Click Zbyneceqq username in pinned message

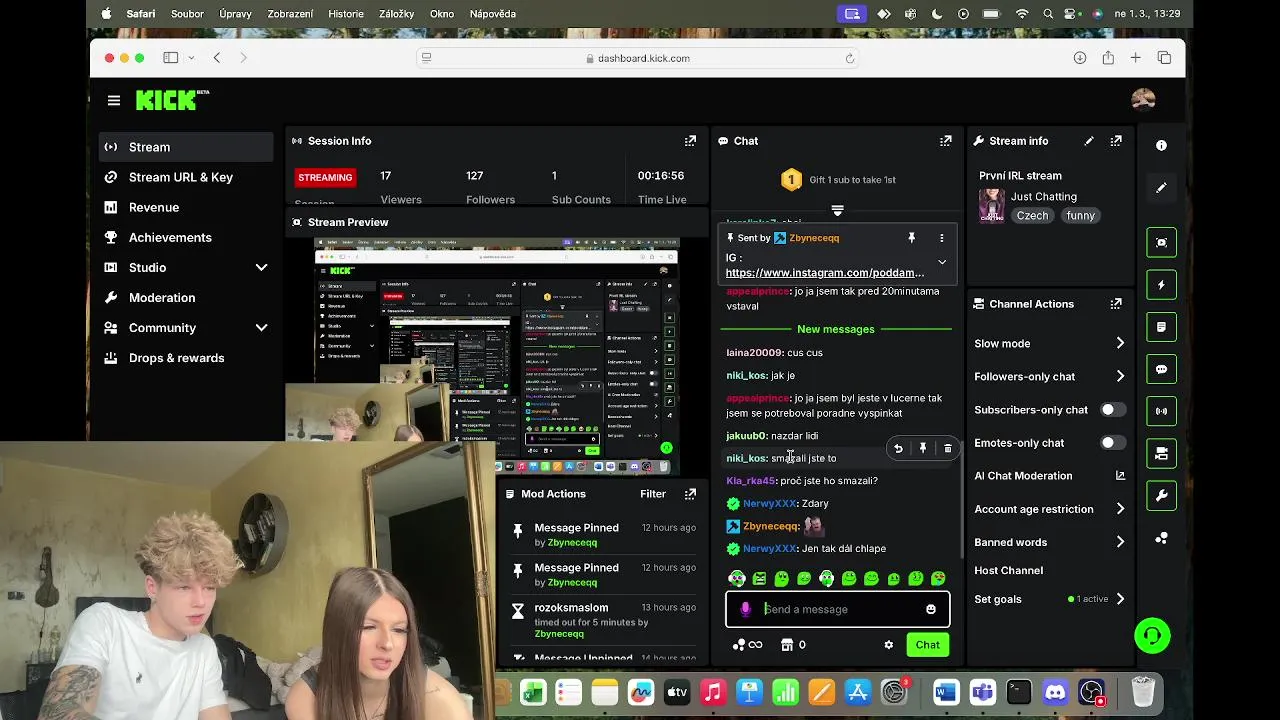pyautogui.click(x=813, y=238)
